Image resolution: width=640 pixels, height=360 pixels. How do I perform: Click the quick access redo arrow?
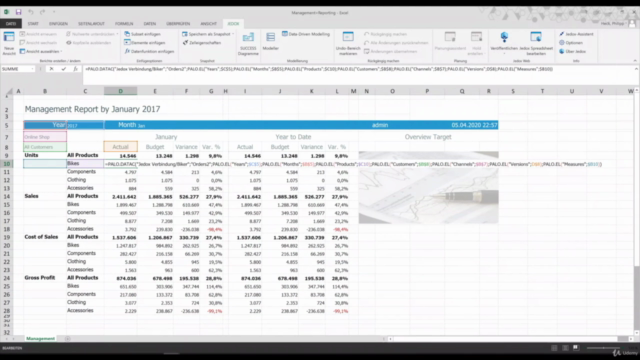pyautogui.click(x=42, y=12)
